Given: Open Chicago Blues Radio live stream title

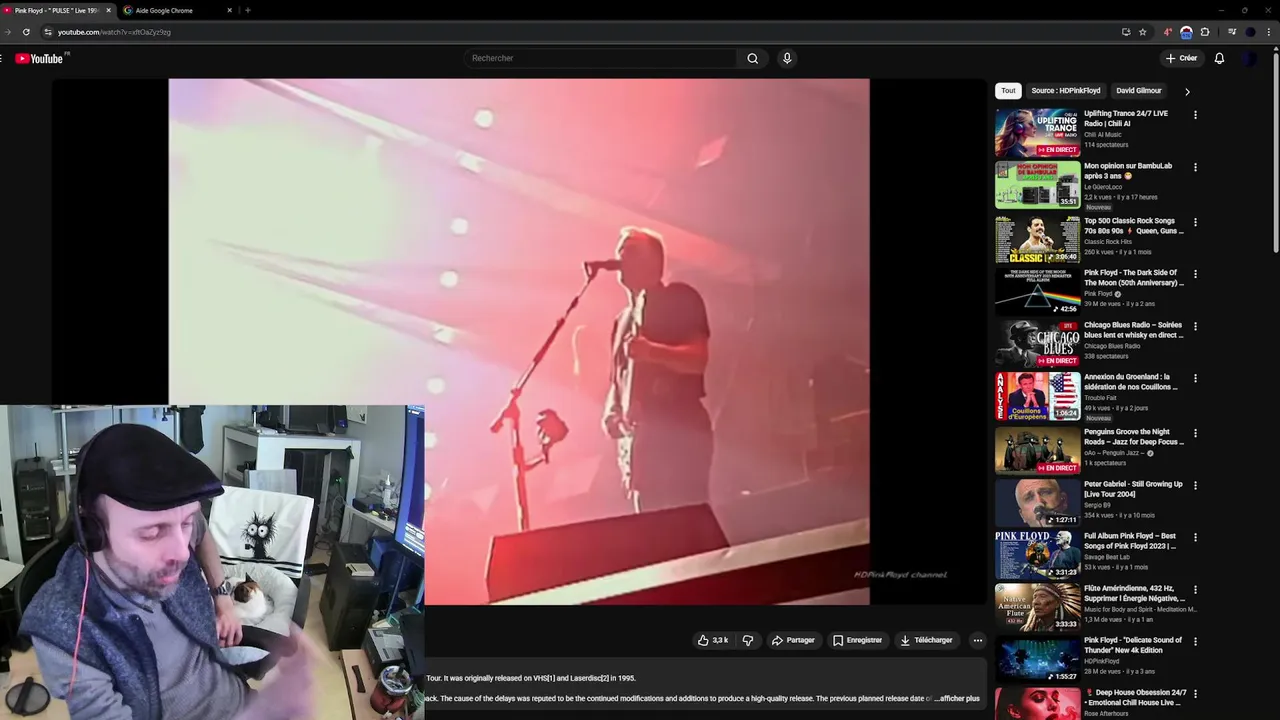Looking at the screenshot, I should coord(1133,330).
